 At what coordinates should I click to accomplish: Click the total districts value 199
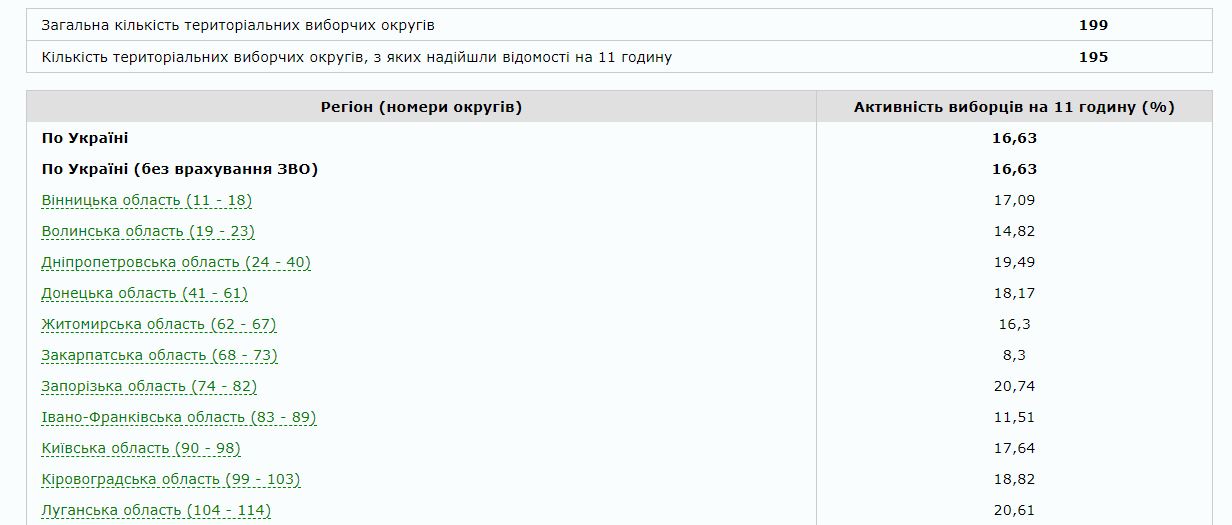1093,25
